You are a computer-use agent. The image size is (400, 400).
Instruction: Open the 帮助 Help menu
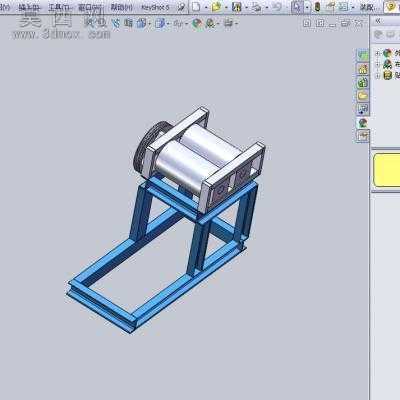pyautogui.click(x=121, y=7)
